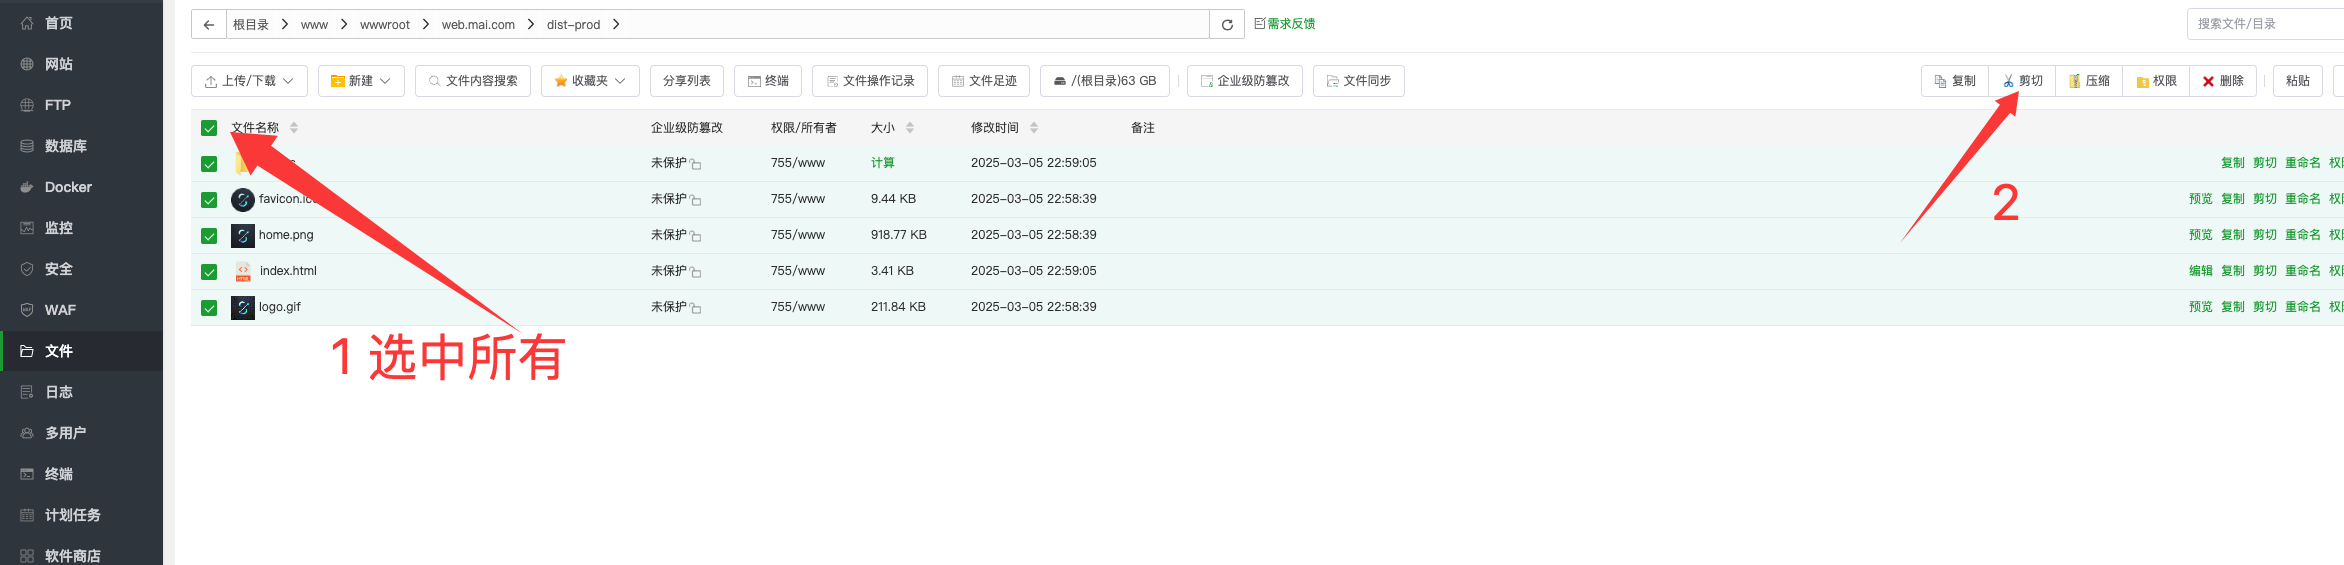Click the Rename link for index.html
The width and height of the screenshot is (2344, 565).
(x=2302, y=271)
